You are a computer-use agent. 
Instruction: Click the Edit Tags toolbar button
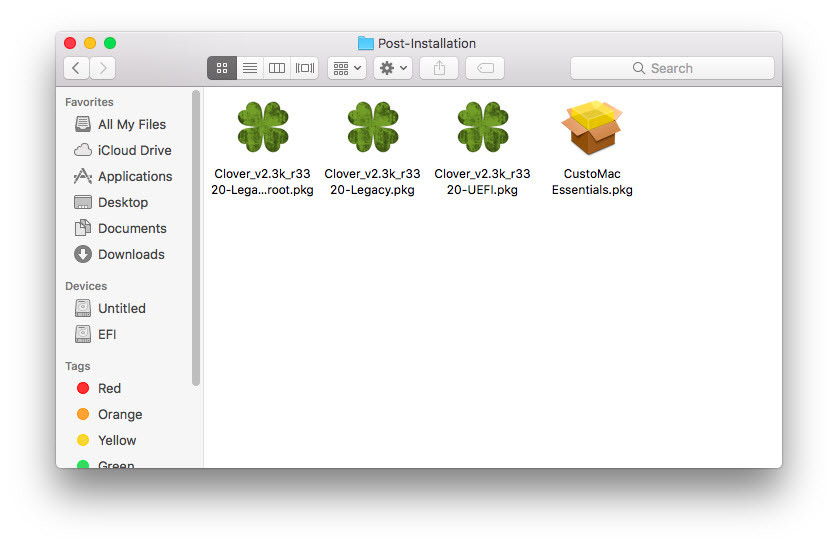click(485, 68)
